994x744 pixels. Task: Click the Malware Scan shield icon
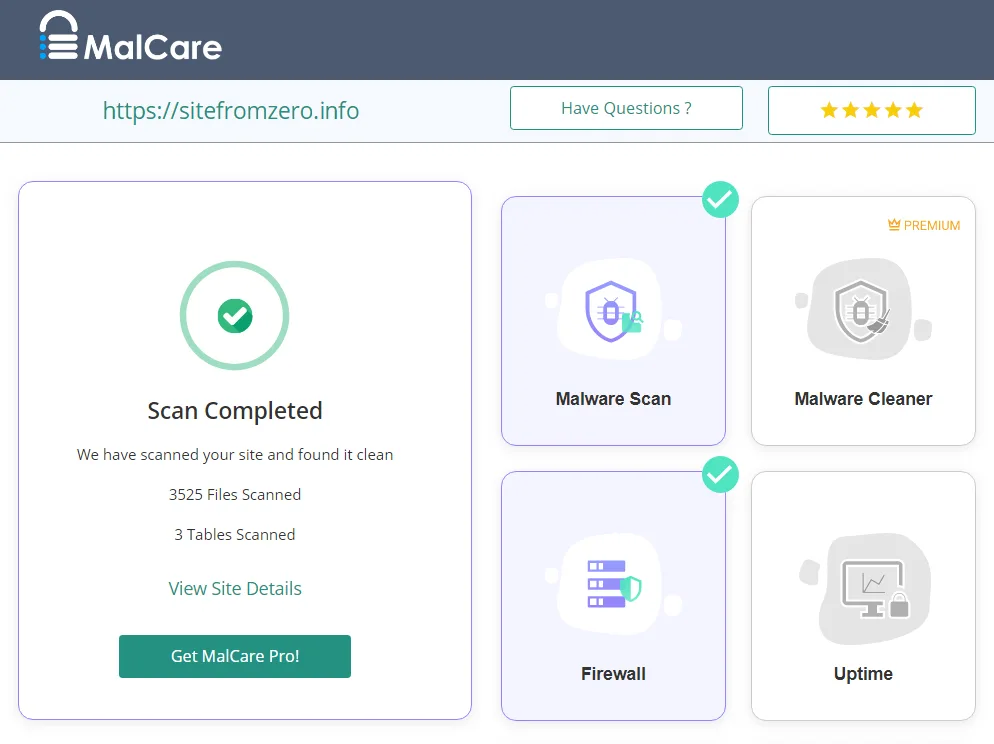pyautogui.click(x=612, y=310)
